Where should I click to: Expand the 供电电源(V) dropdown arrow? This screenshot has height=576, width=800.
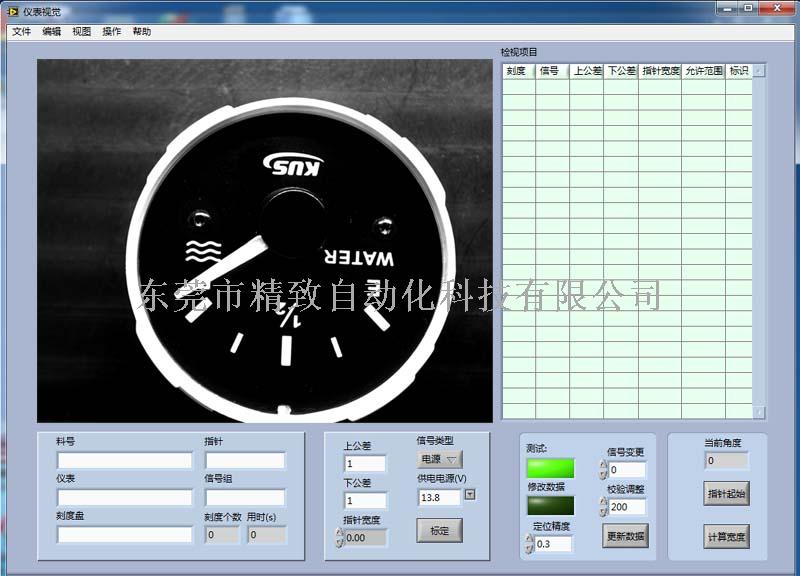tap(470, 494)
